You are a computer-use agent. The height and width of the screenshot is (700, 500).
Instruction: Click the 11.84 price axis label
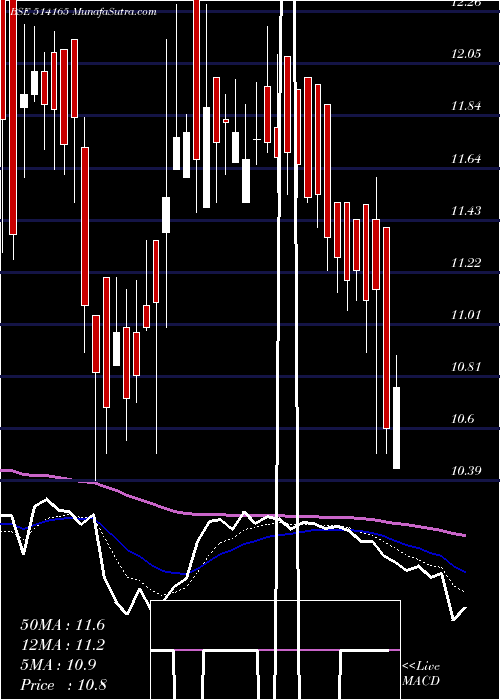click(x=466, y=106)
